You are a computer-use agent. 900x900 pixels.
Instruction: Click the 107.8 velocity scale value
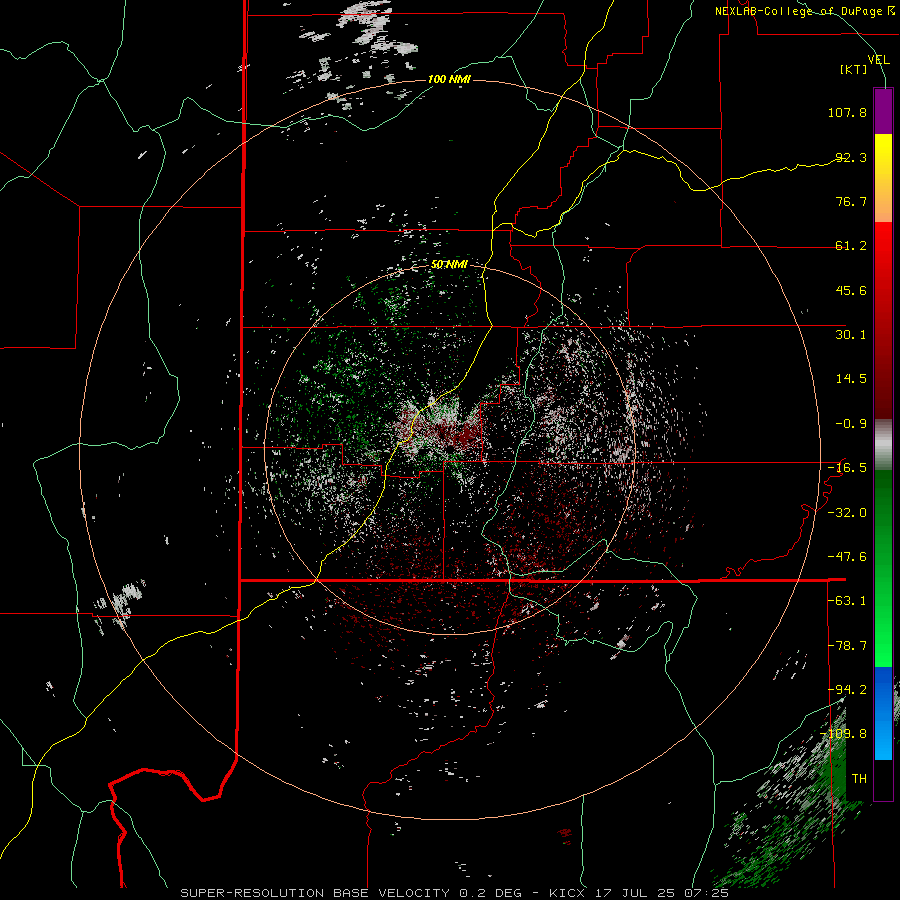tap(847, 112)
